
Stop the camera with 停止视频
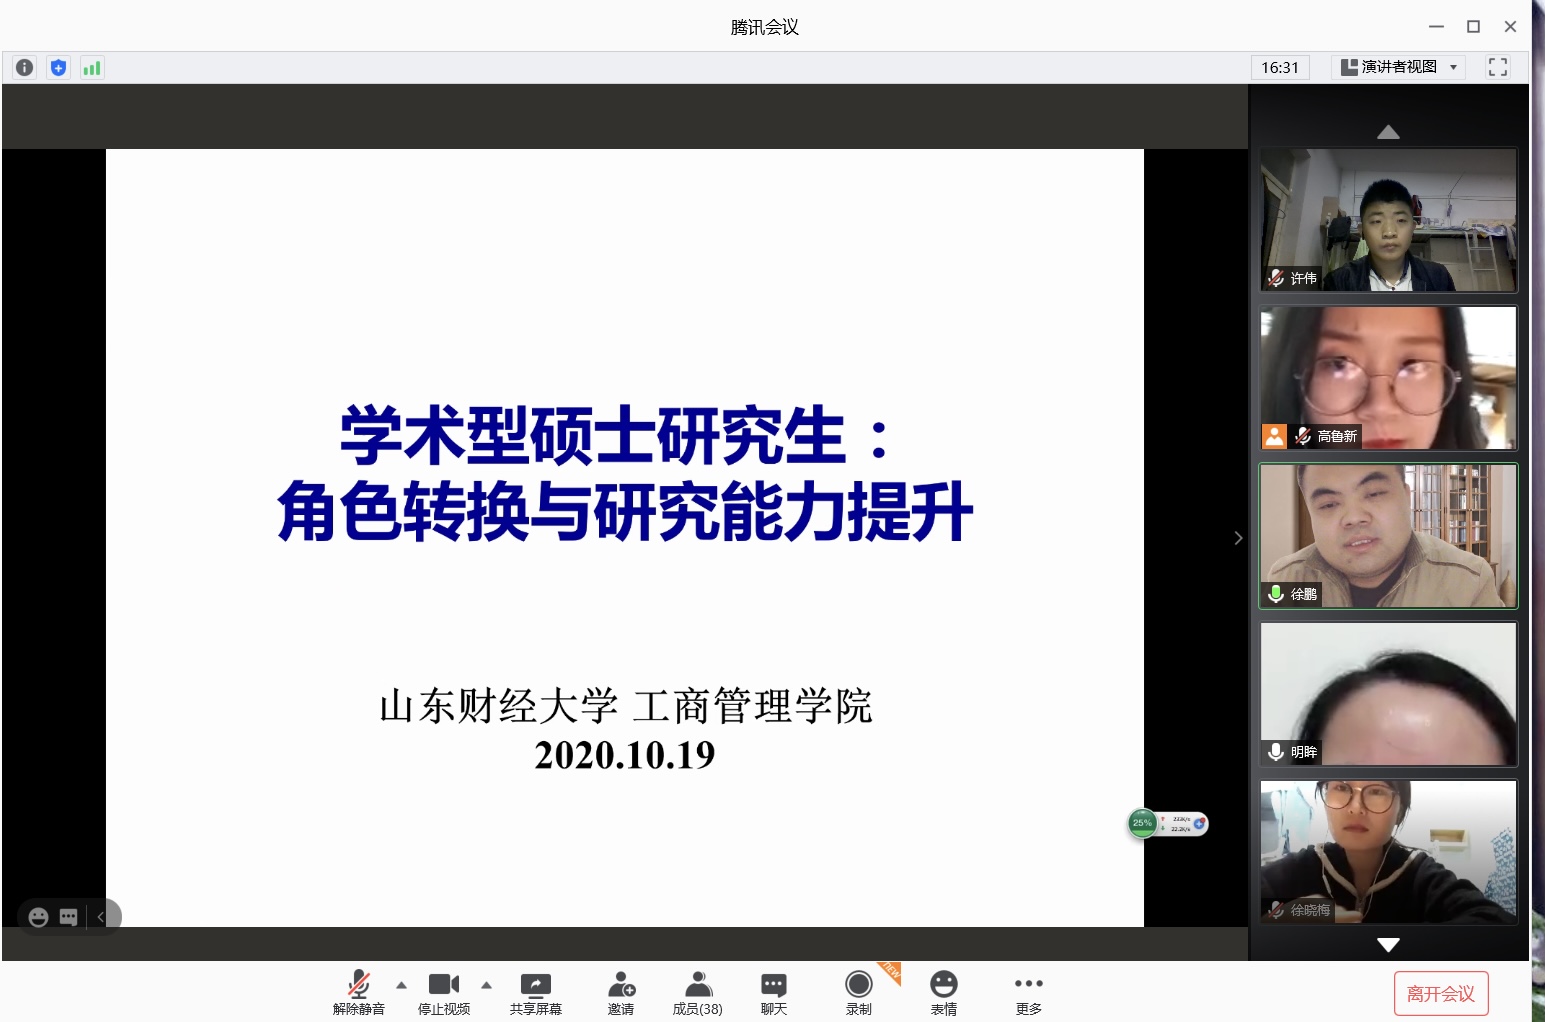pos(443,992)
